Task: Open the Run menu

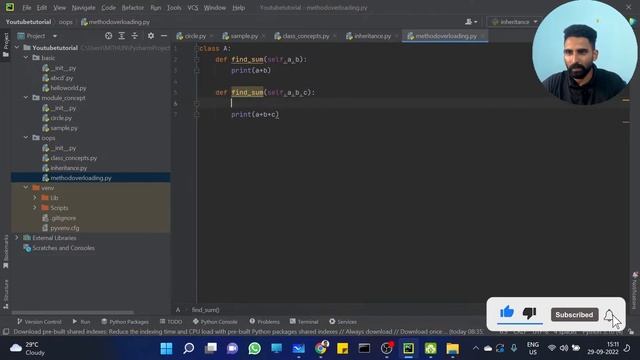Action: pyautogui.click(x=156, y=8)
